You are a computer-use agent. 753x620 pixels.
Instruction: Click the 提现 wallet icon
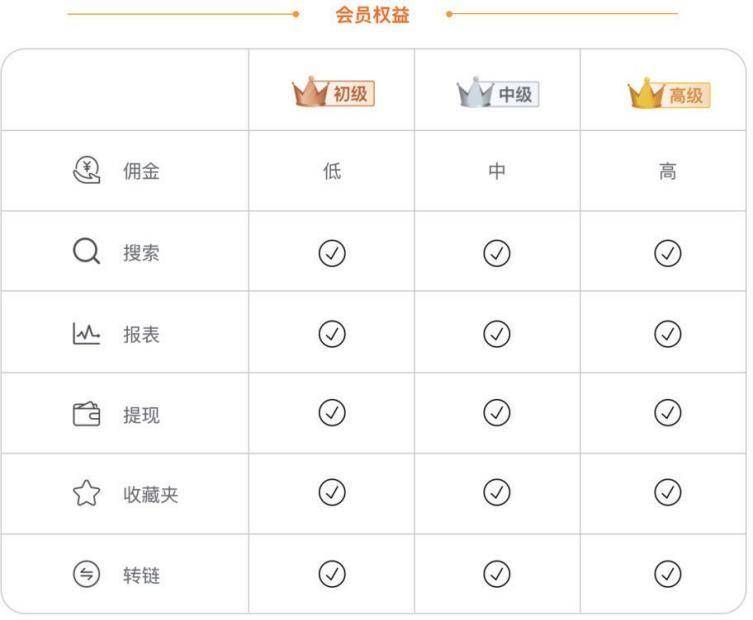(86, 414)
